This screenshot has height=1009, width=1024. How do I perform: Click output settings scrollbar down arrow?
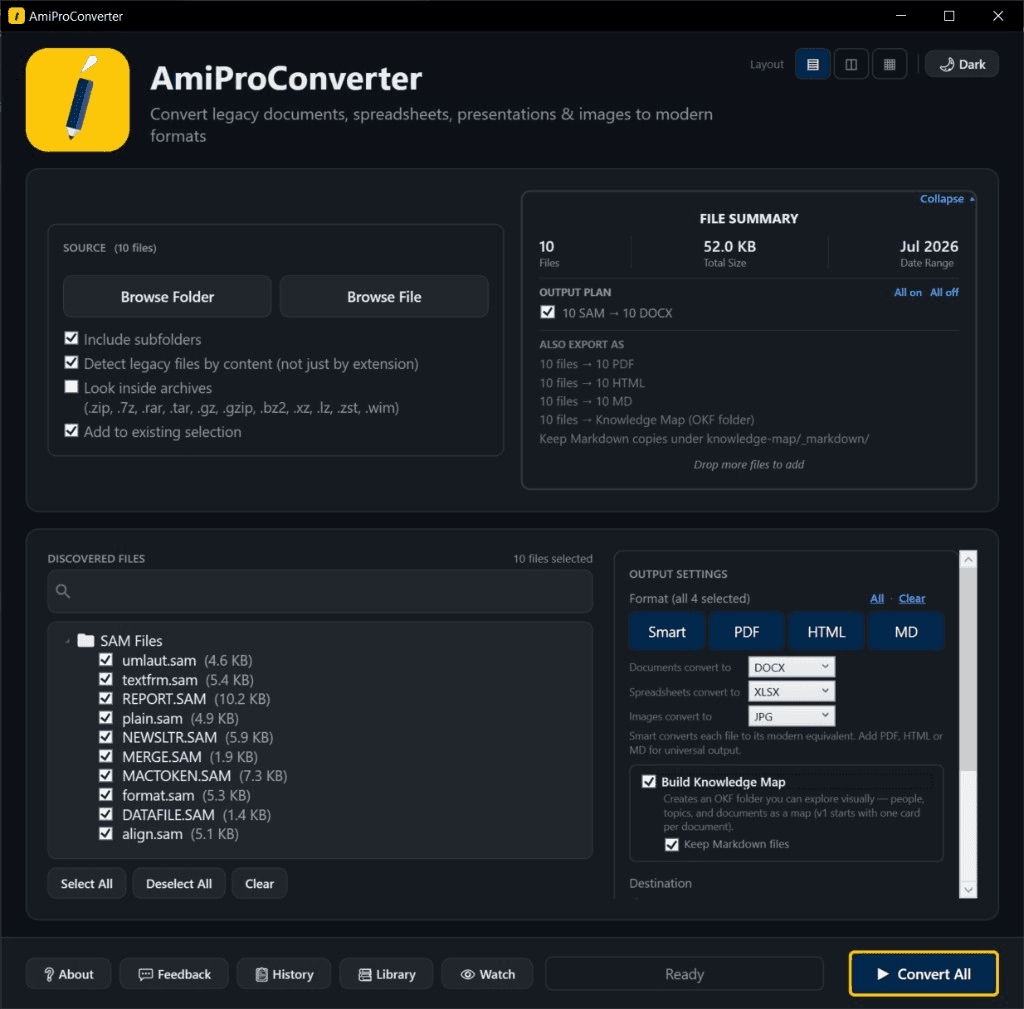tap(968, 889)
